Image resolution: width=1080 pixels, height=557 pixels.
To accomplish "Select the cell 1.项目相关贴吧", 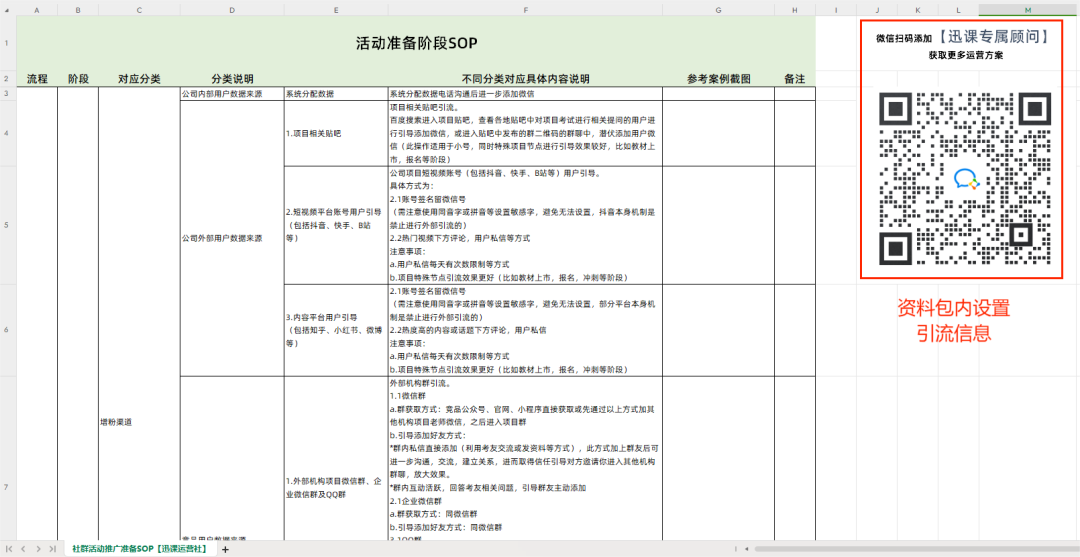I will [336, 134].
